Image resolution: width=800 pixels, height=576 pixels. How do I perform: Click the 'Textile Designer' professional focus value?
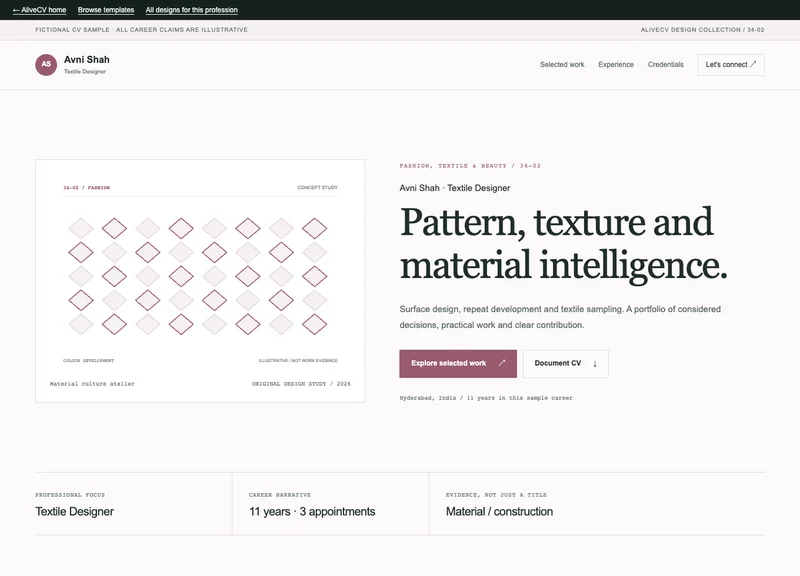pyautogui.click(x=74, y=512)
